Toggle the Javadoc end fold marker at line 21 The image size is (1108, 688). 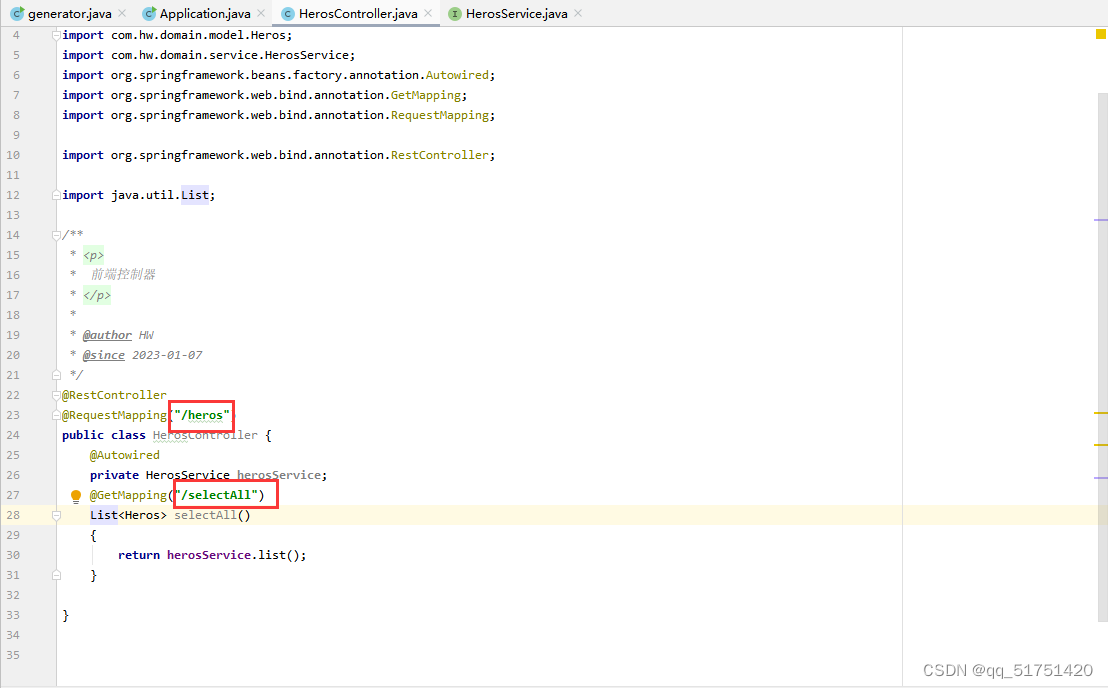tap(56, 375)
